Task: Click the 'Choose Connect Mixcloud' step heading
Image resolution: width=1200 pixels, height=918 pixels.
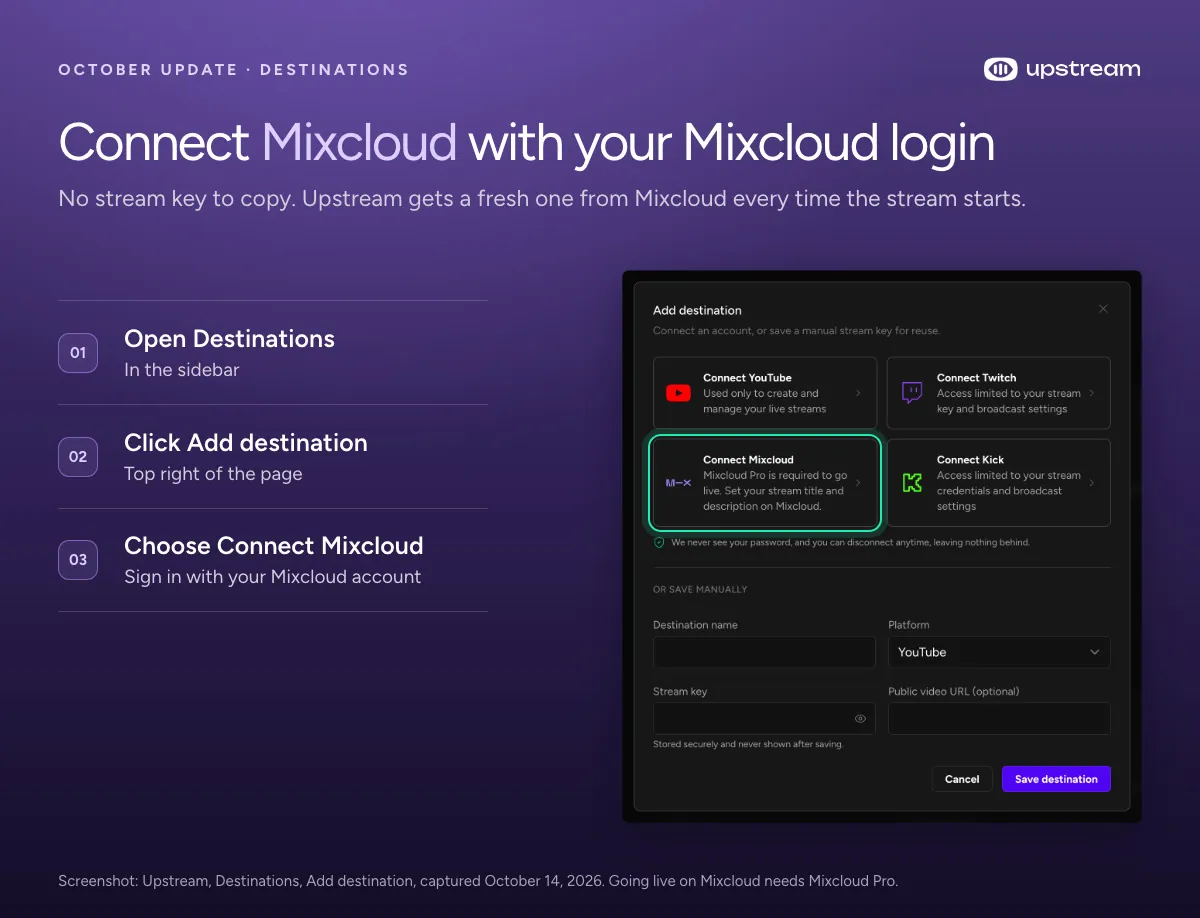Action: click(x=274, y=546)
